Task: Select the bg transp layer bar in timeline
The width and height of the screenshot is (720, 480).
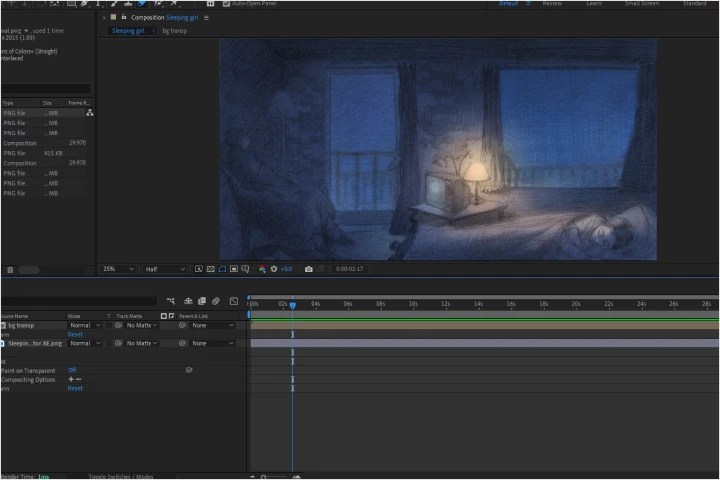Action: [x=484, y=325]
